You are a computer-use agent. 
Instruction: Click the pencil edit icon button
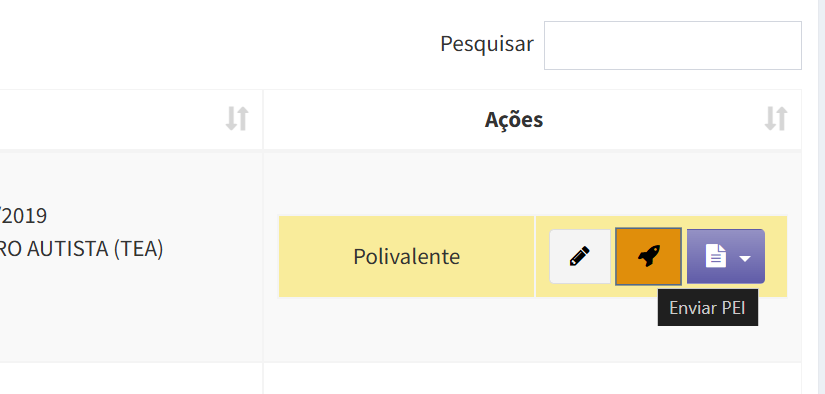580,257
